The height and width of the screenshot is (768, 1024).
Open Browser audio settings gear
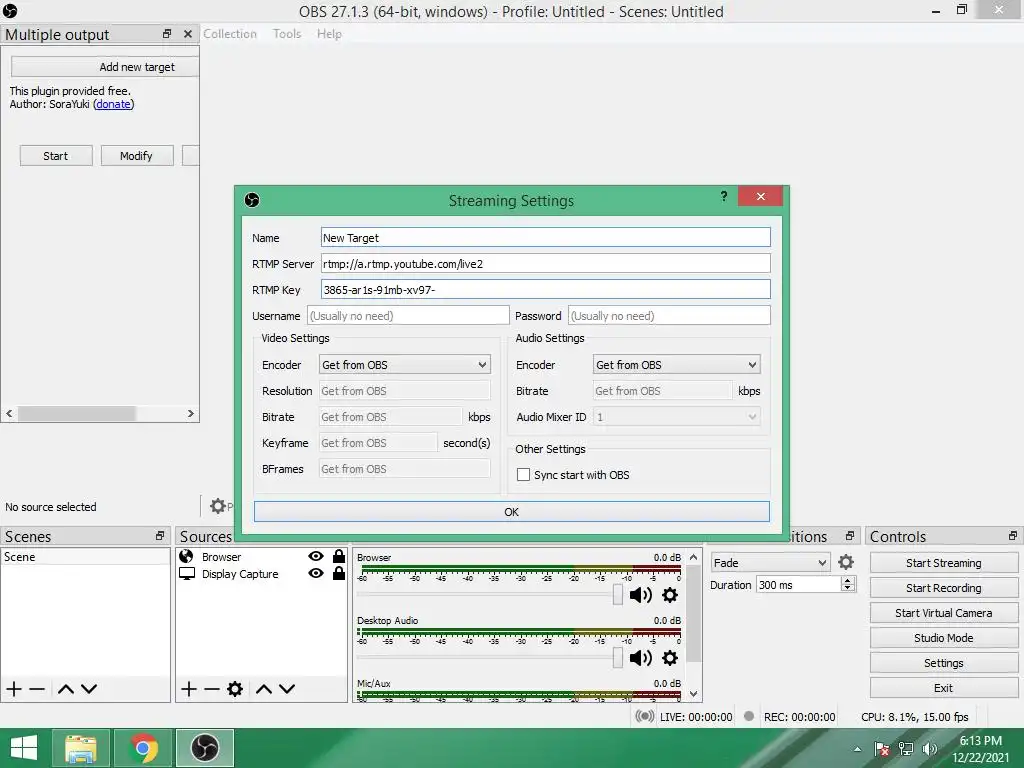670,595
